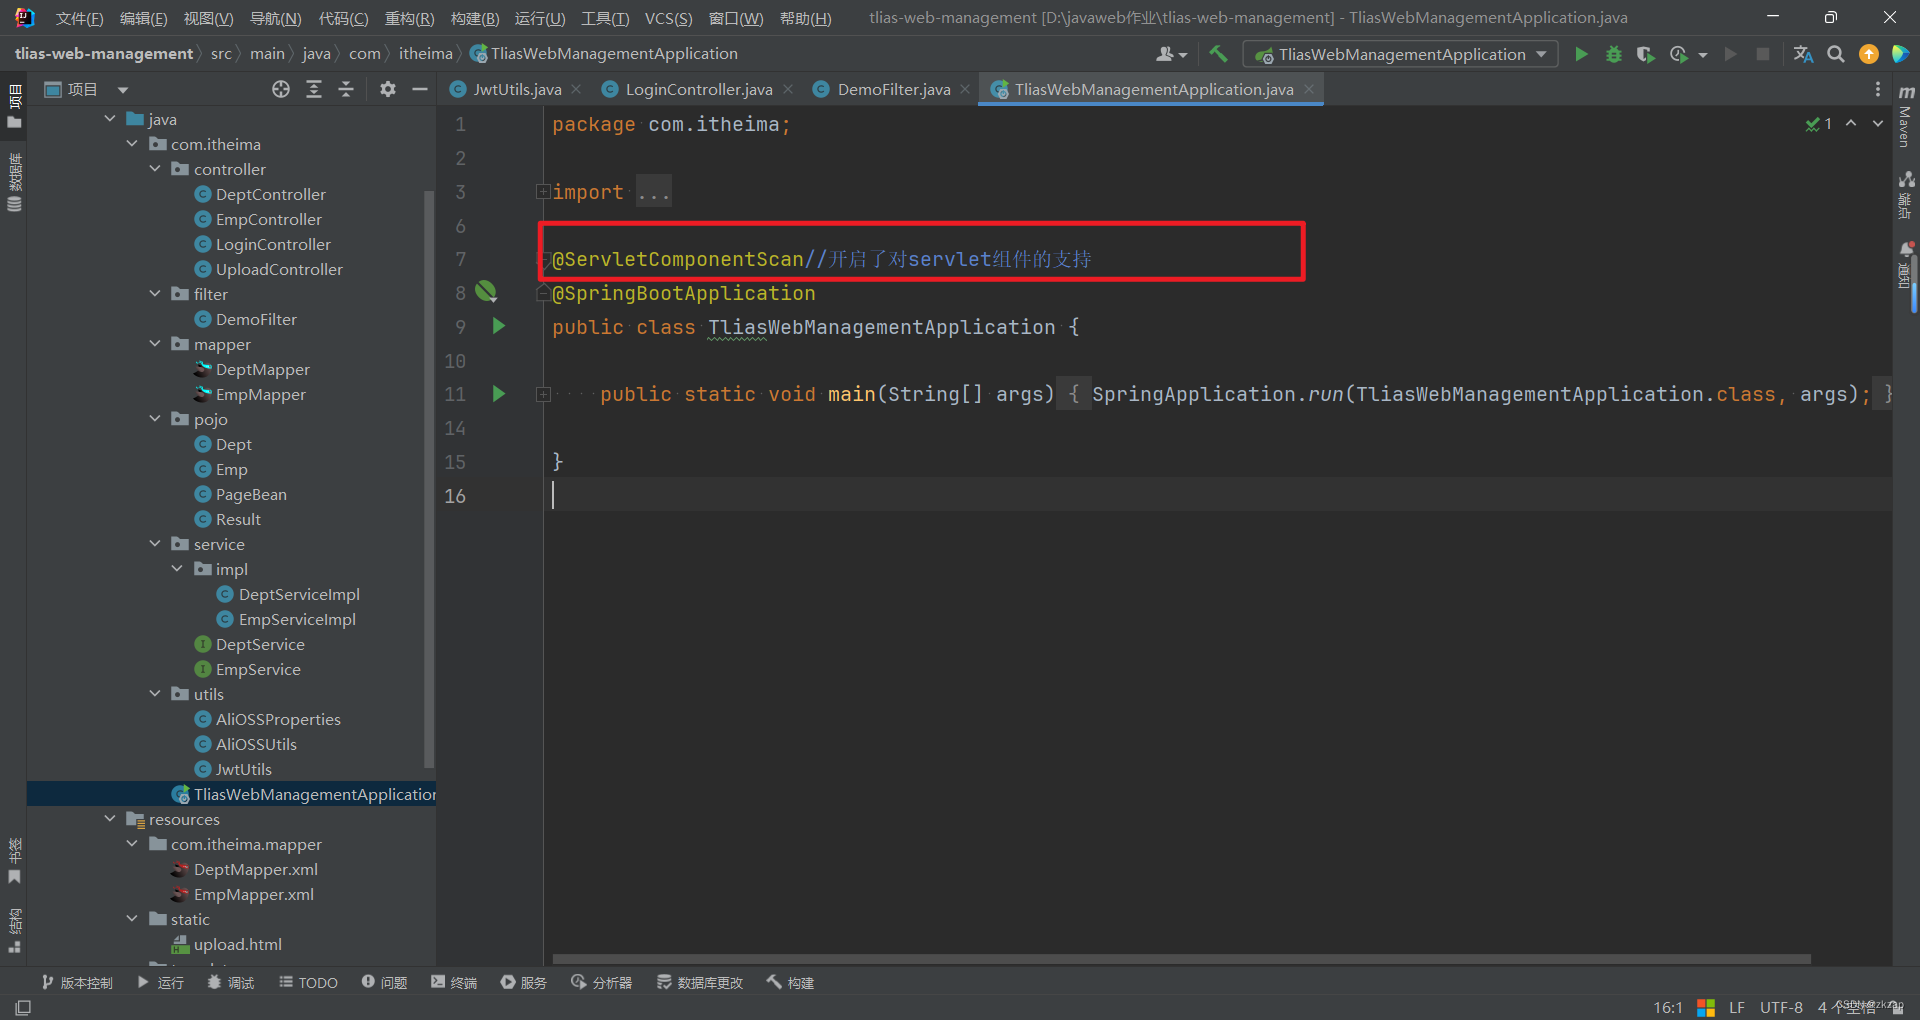This screenshot has height=1020, width=1920.
Task: Open run configuration dropdown
Action: pos(1400,54)
